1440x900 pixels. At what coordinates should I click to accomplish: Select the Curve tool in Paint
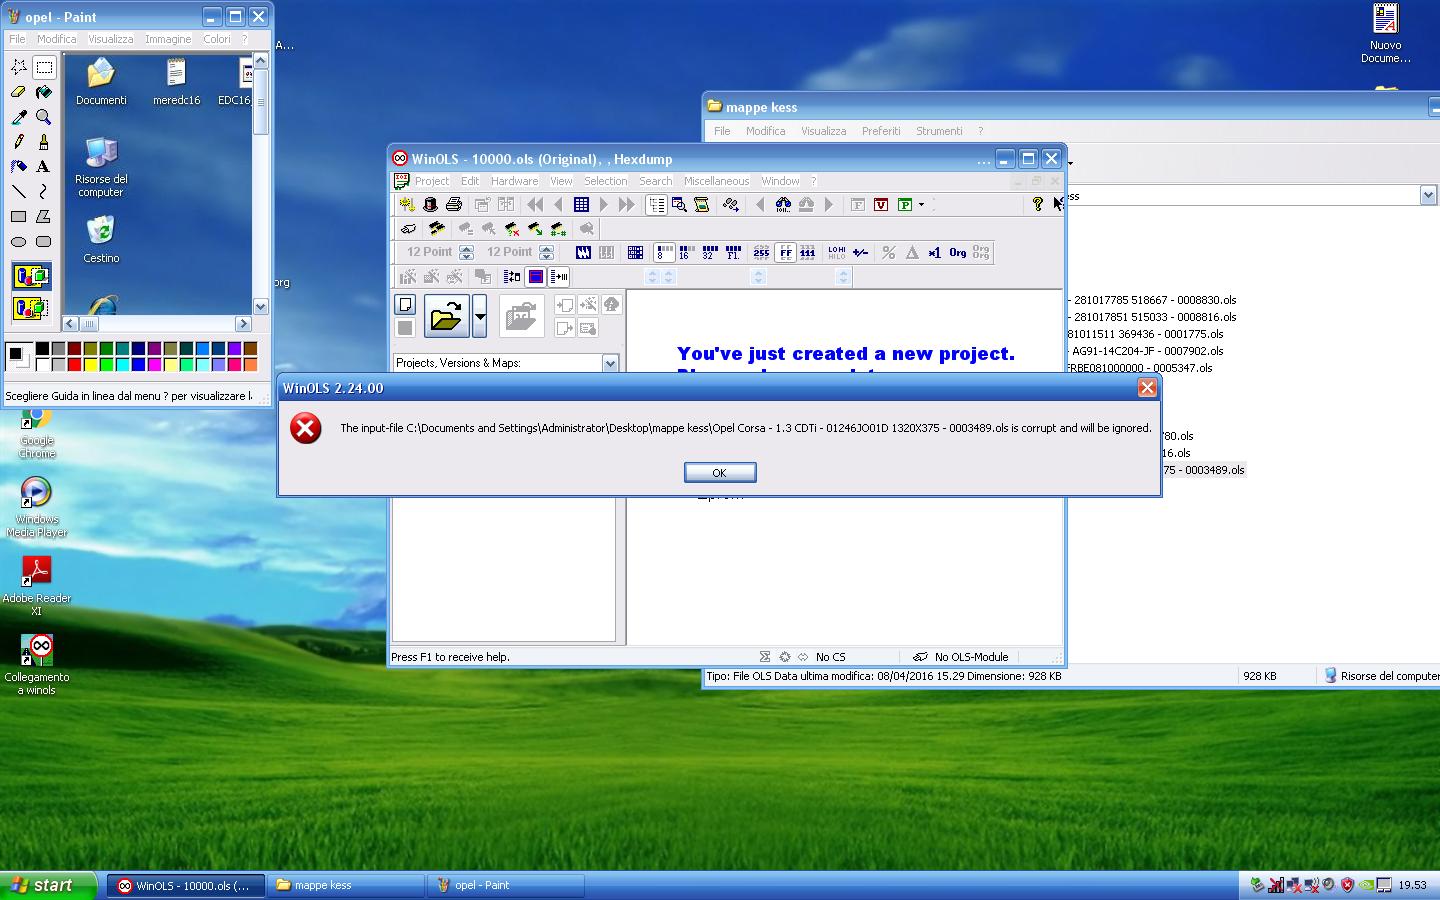pos(43,191)
